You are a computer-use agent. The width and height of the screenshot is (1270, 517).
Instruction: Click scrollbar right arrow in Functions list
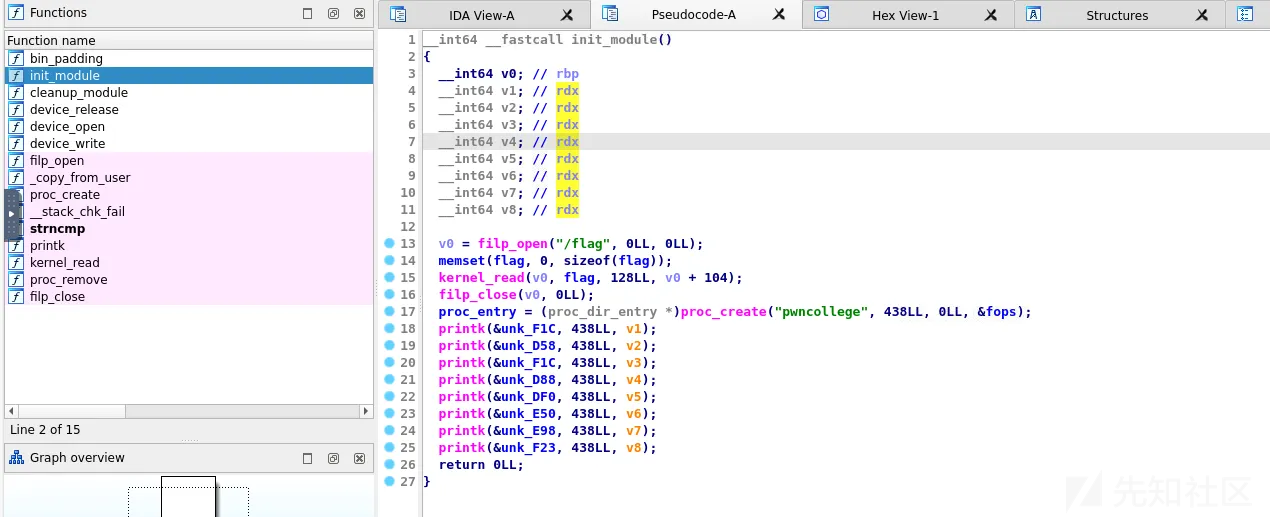365,411
